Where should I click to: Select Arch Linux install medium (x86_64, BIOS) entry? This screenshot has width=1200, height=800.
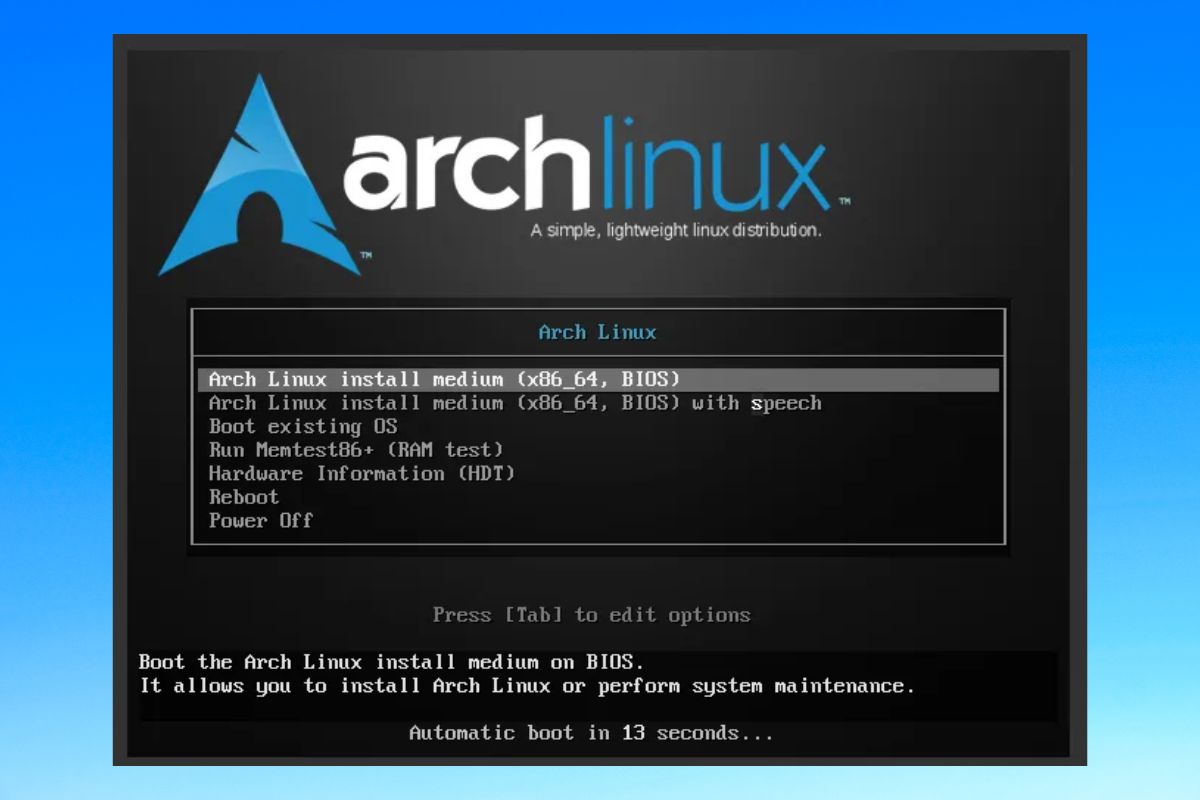click(598, 380)
